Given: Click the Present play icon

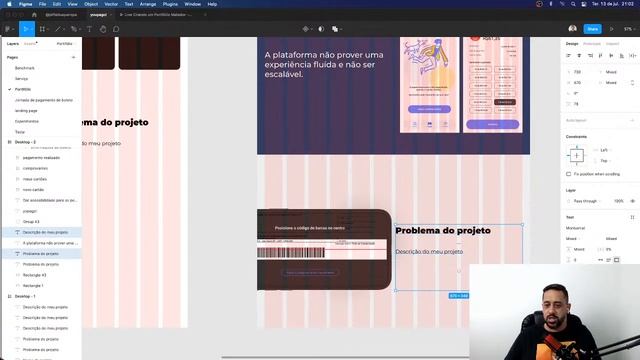Looking at the screenshot, I should [x=611, y=29].
